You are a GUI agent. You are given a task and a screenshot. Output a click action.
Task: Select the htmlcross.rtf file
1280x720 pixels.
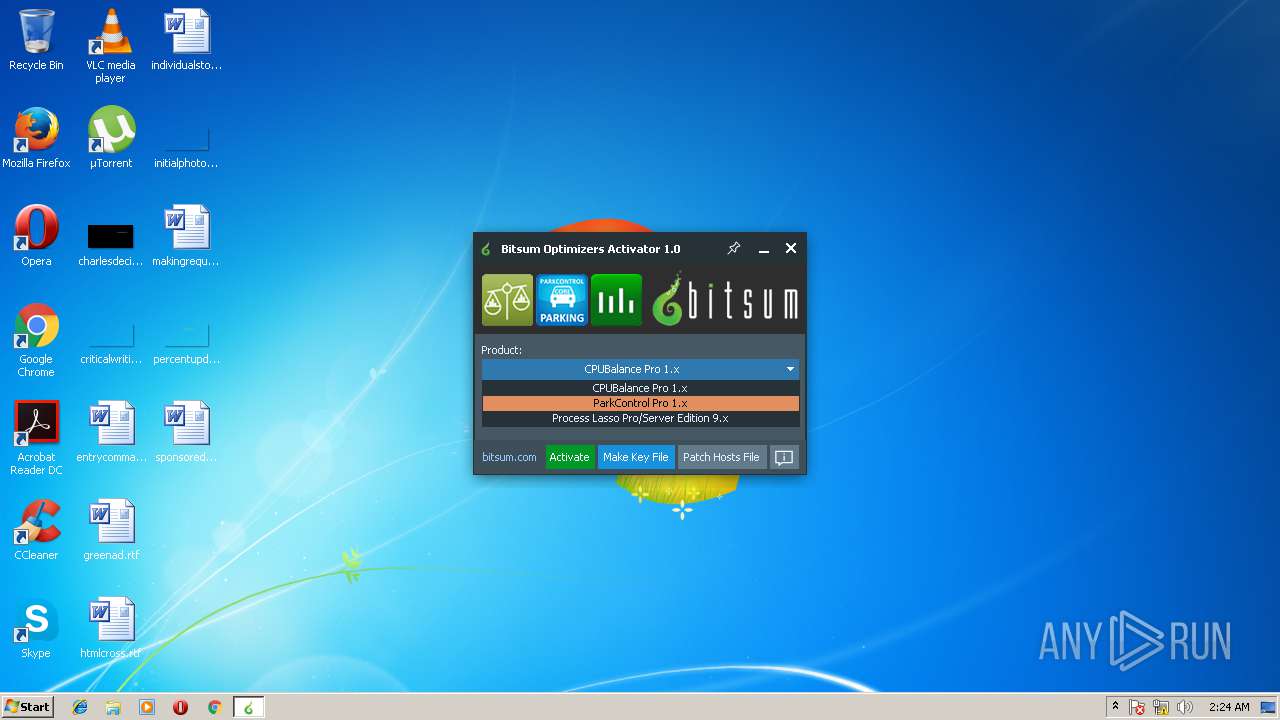coord(110,628)
